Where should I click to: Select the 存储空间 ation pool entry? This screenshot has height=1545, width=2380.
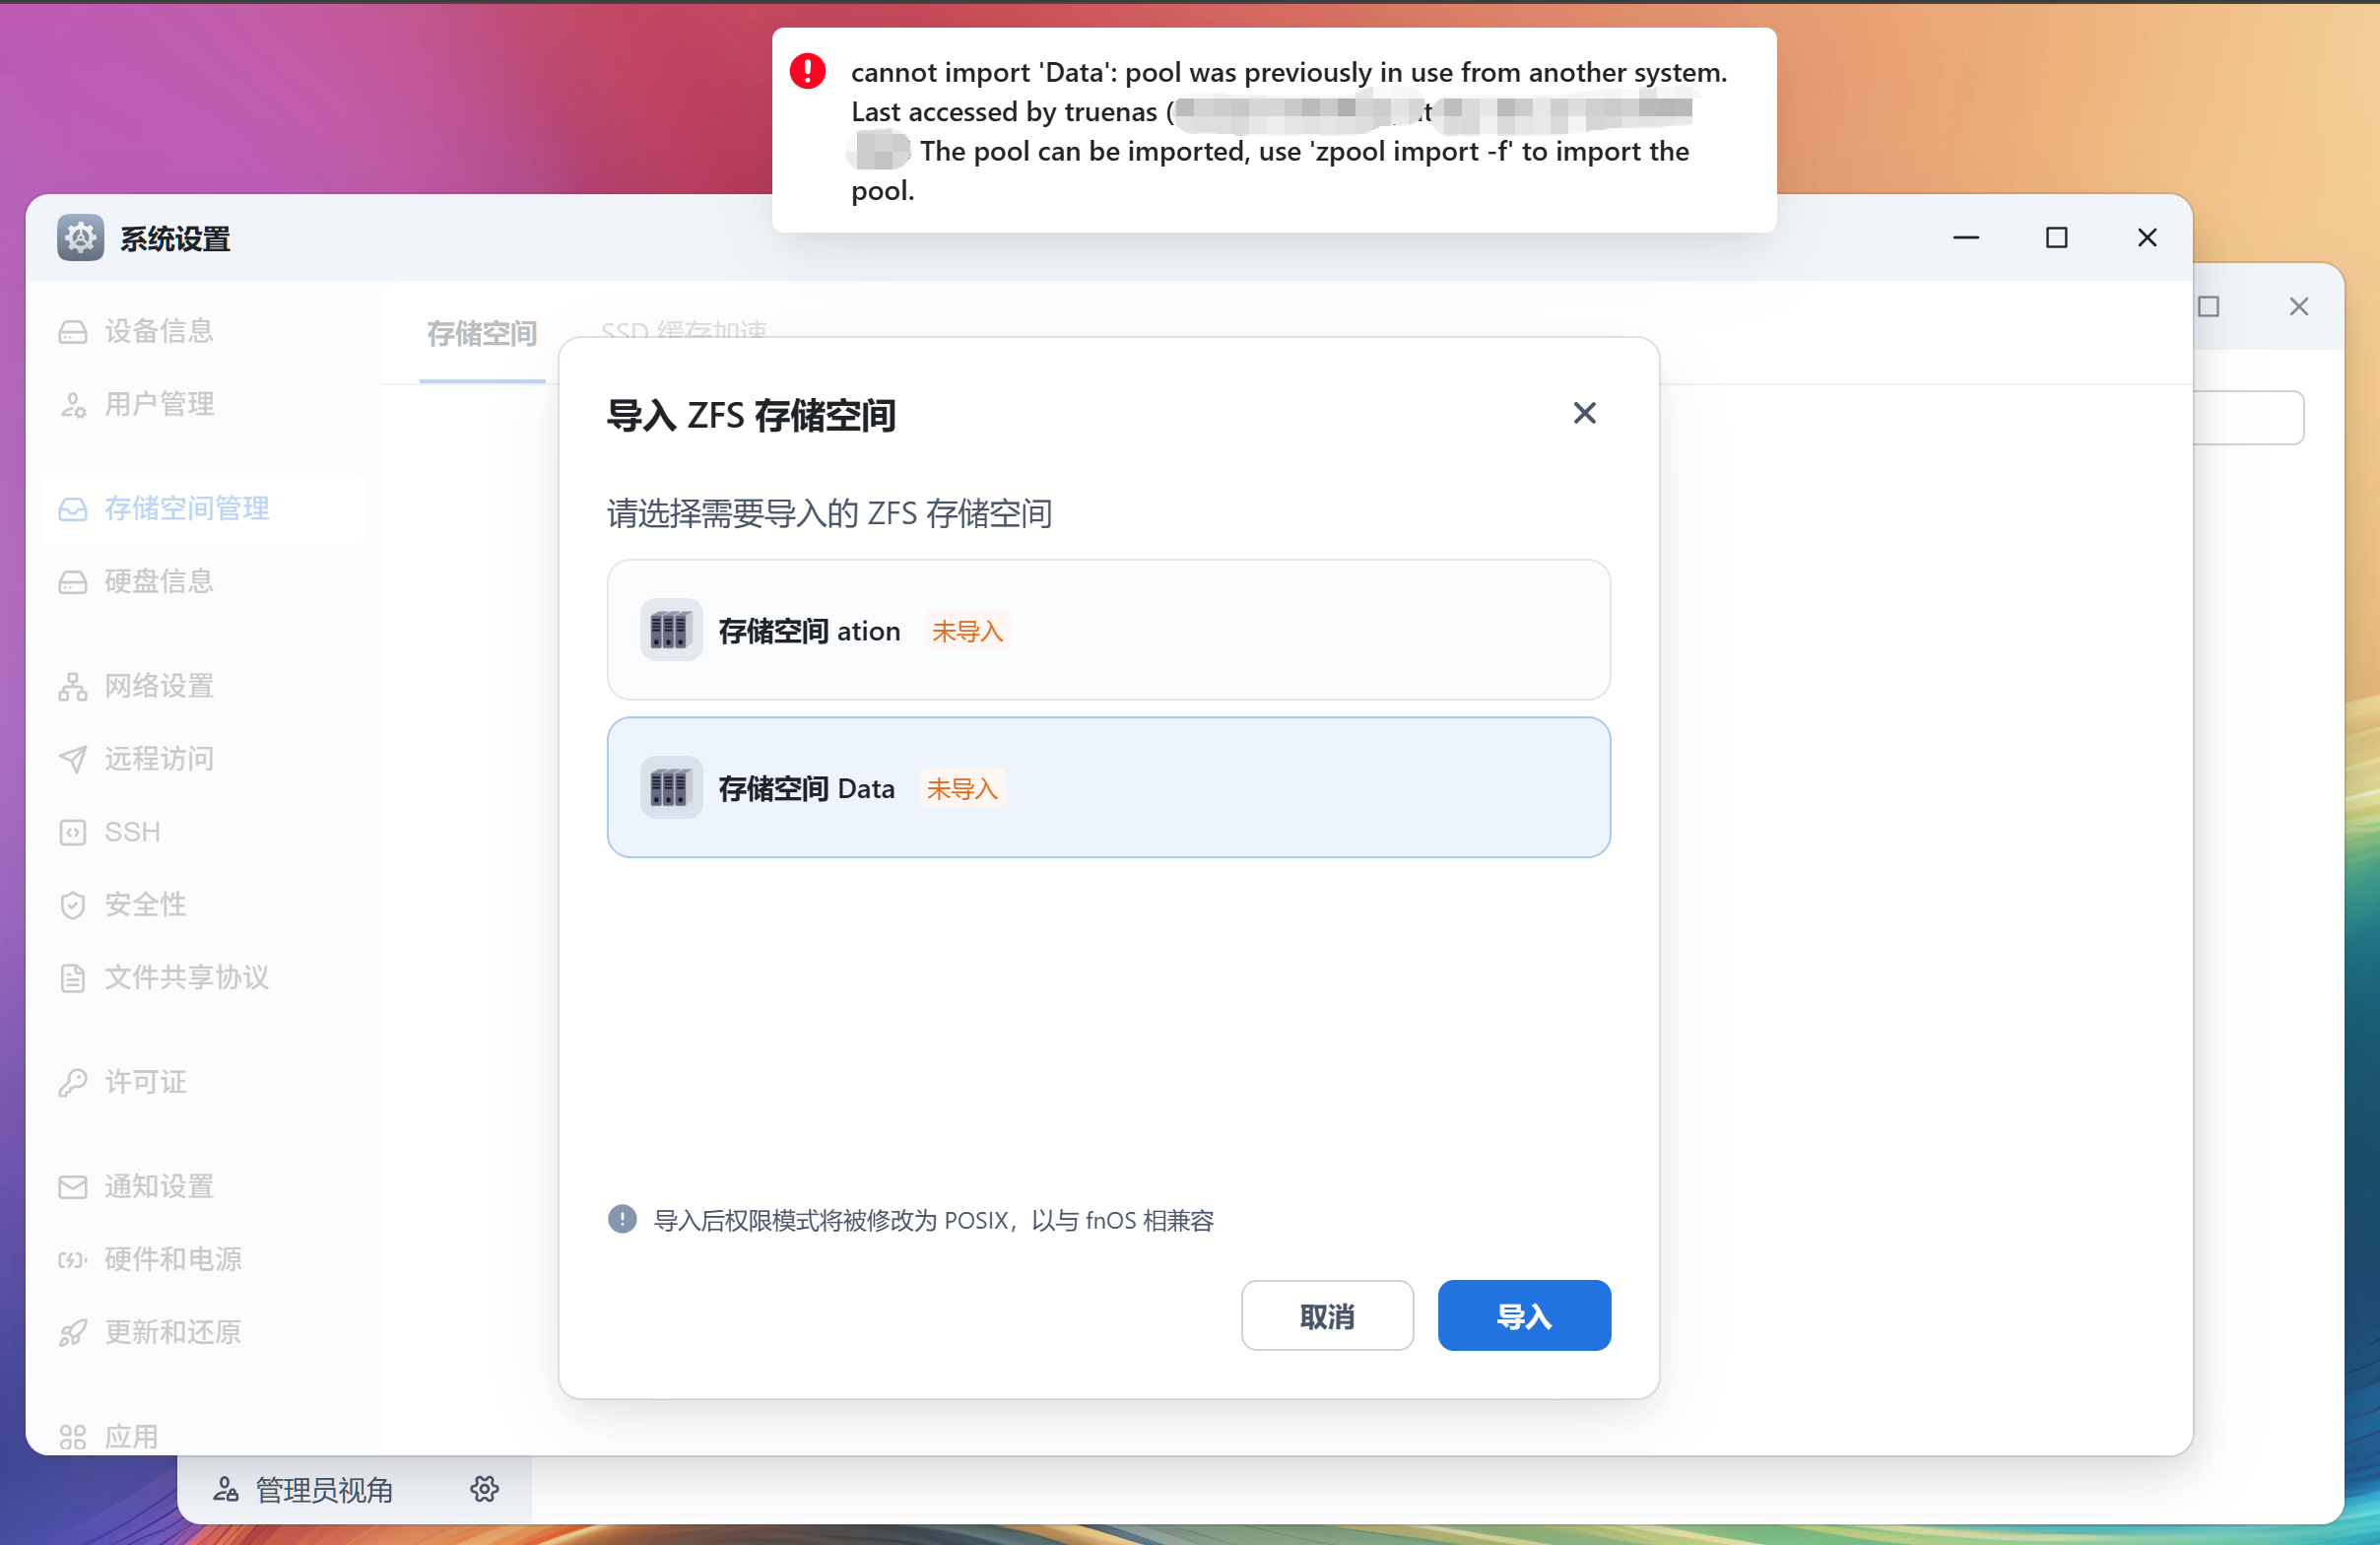(x=1108, y=630)
